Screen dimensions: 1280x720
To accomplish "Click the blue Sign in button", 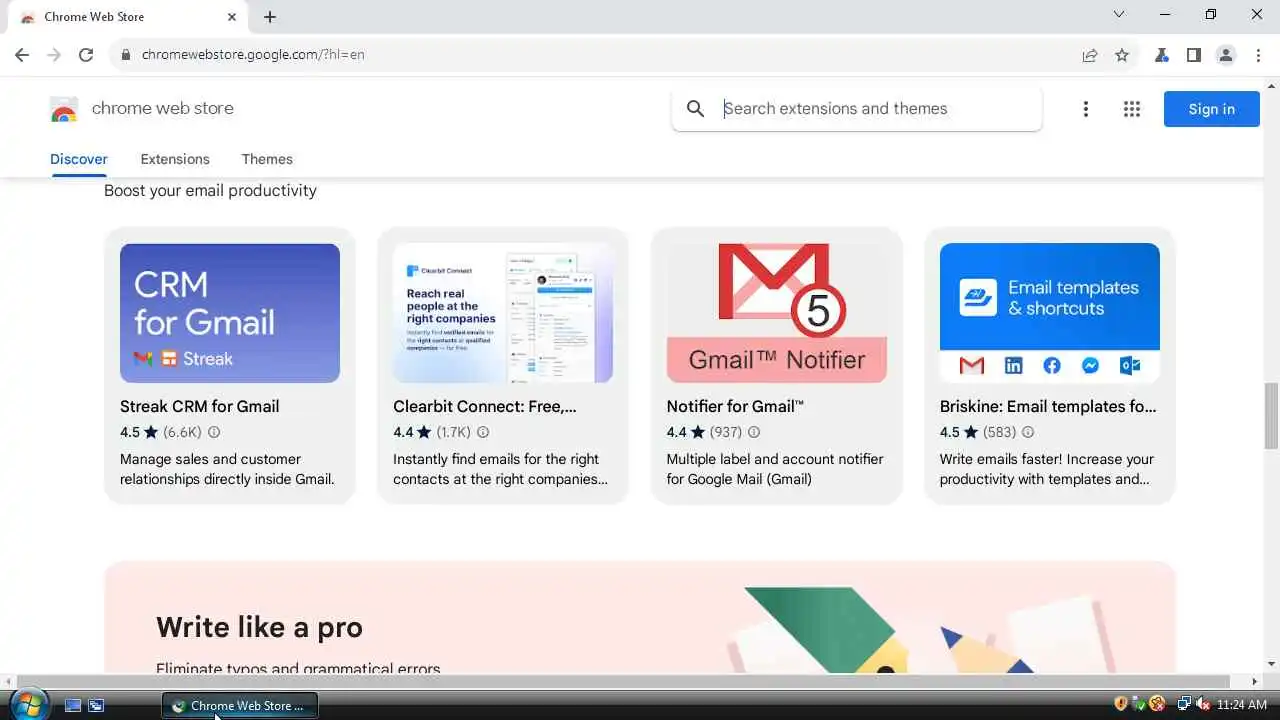I will coord(1212,109).
